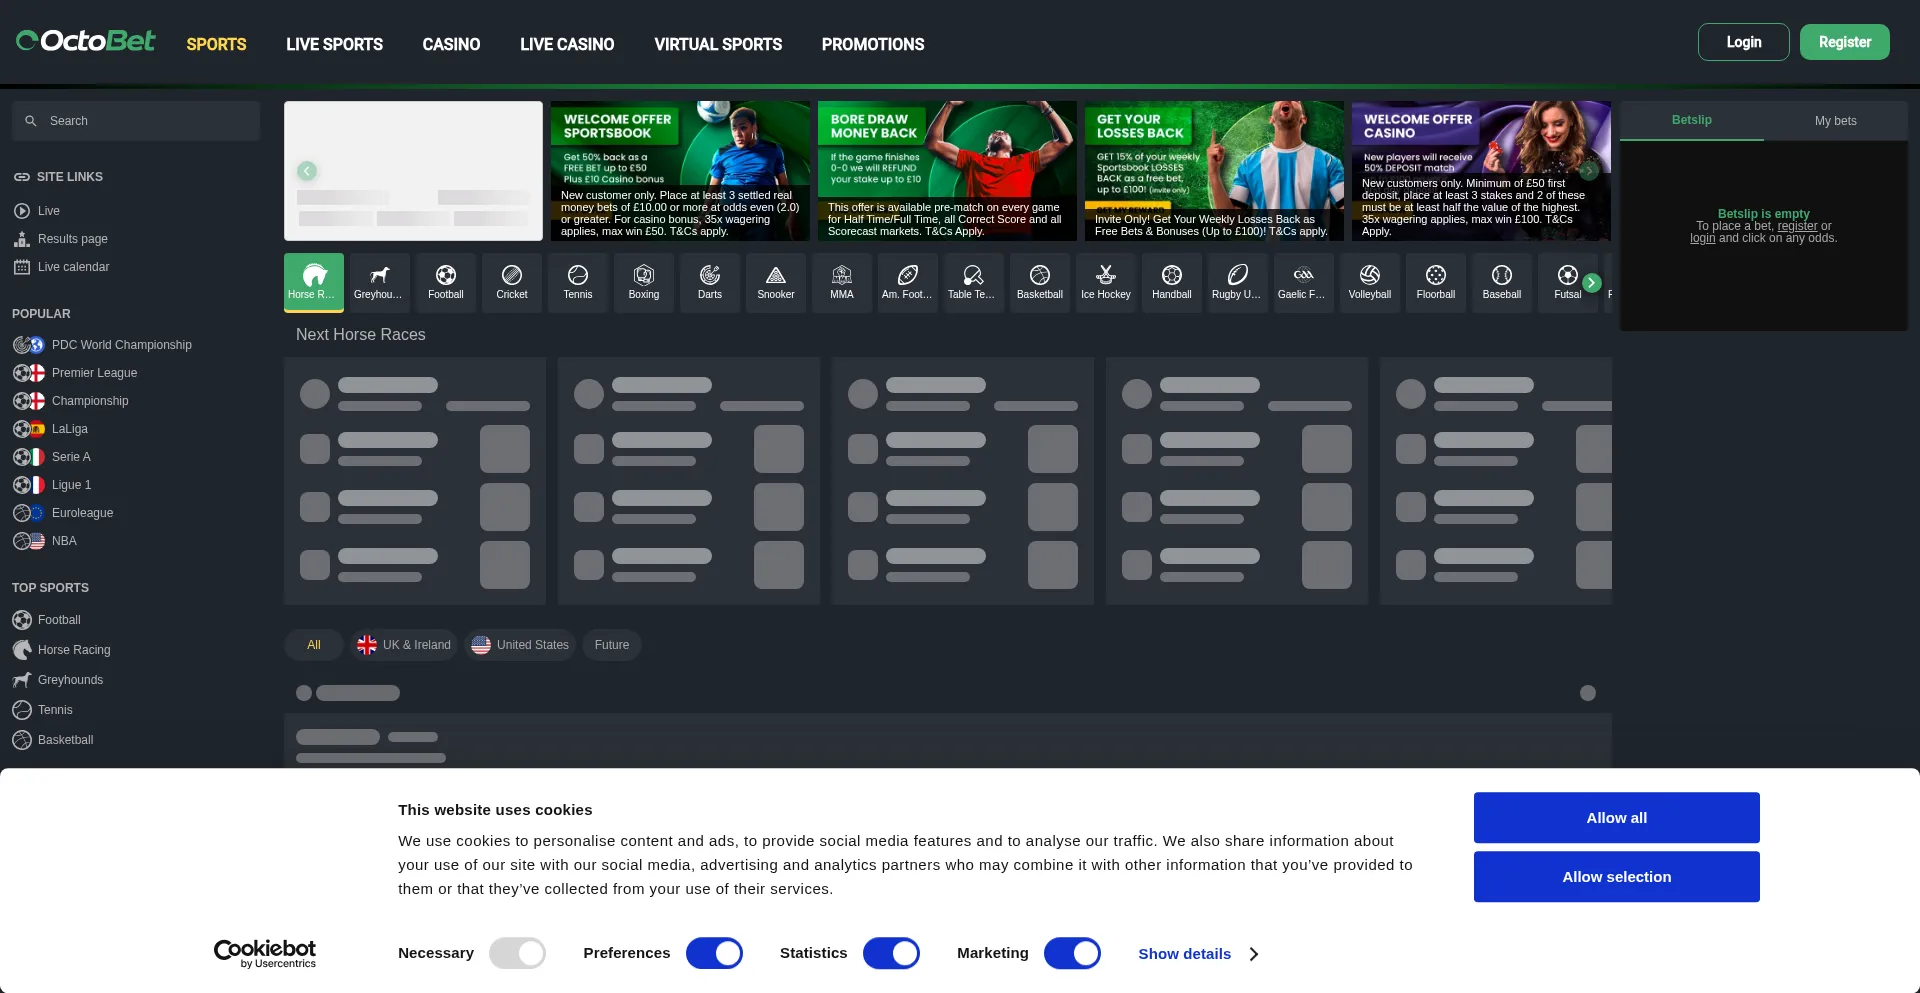The width and height of the screenshot is (1920, 993).
Task: Enable the Preferences cookie toggle
Action: pyautogui.click(x=714, y=953)
